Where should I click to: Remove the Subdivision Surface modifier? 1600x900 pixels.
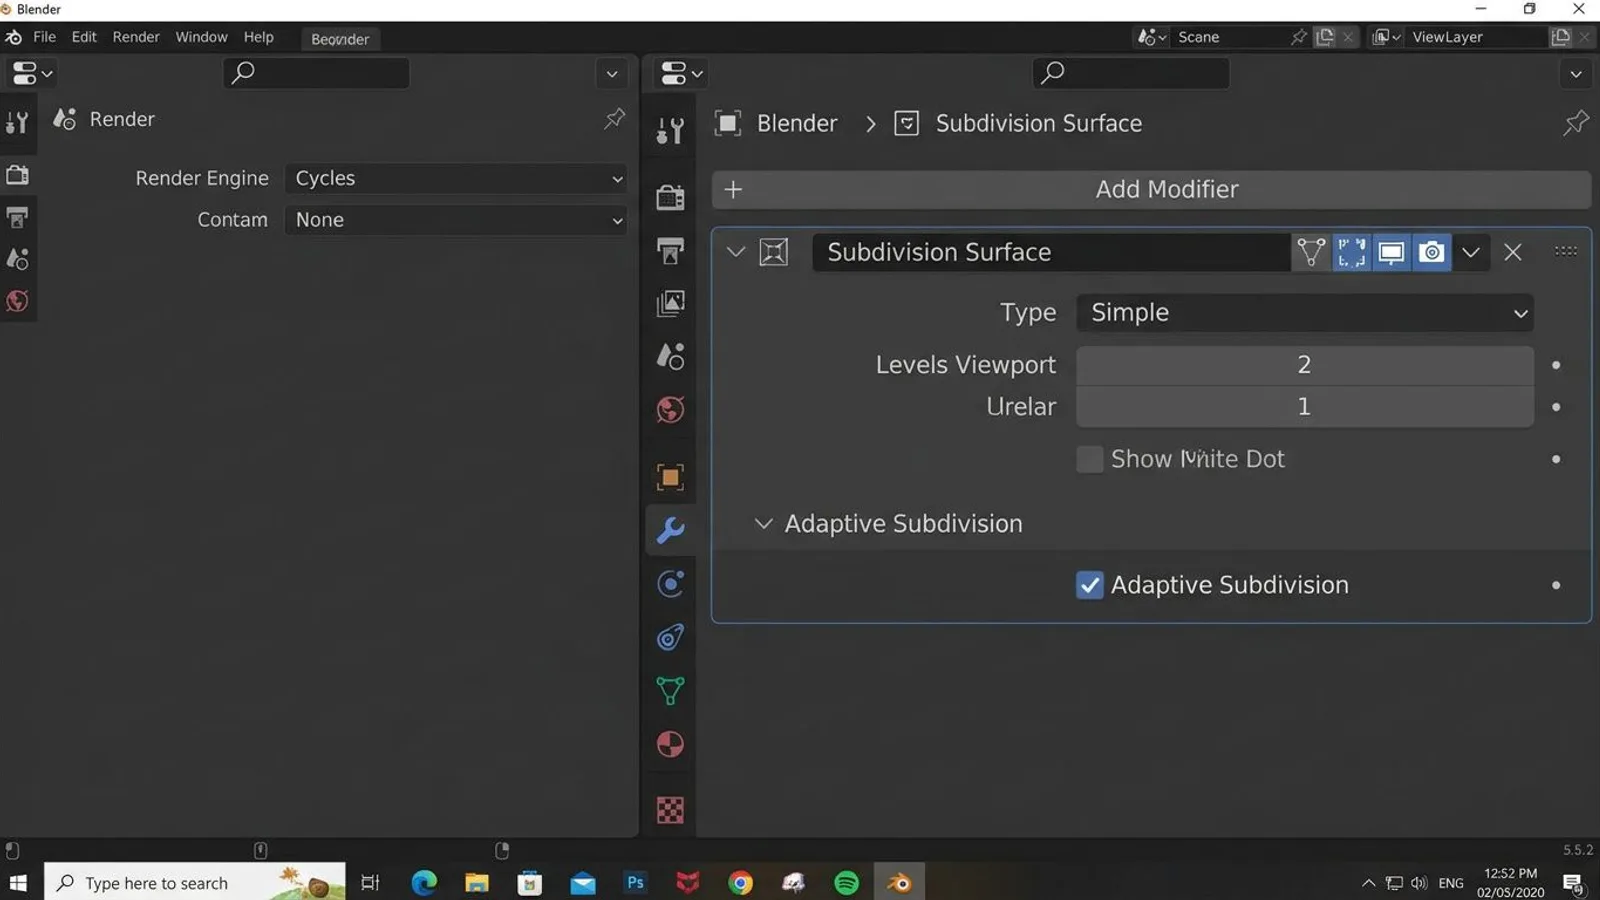click(x=1513, y=252)
